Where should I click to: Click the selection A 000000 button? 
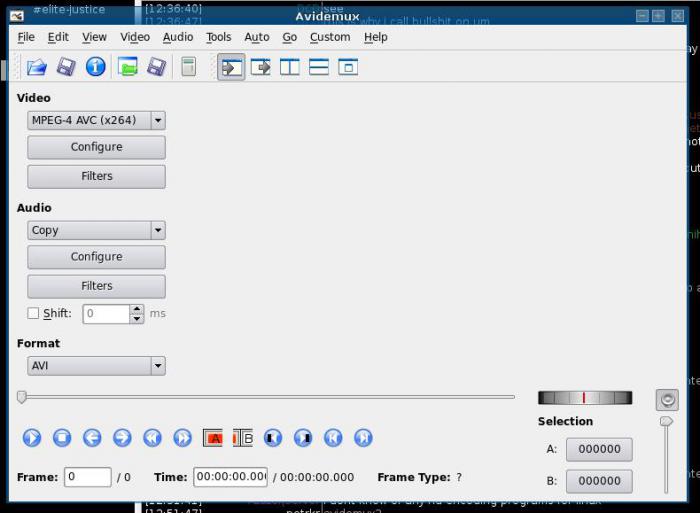599,449
